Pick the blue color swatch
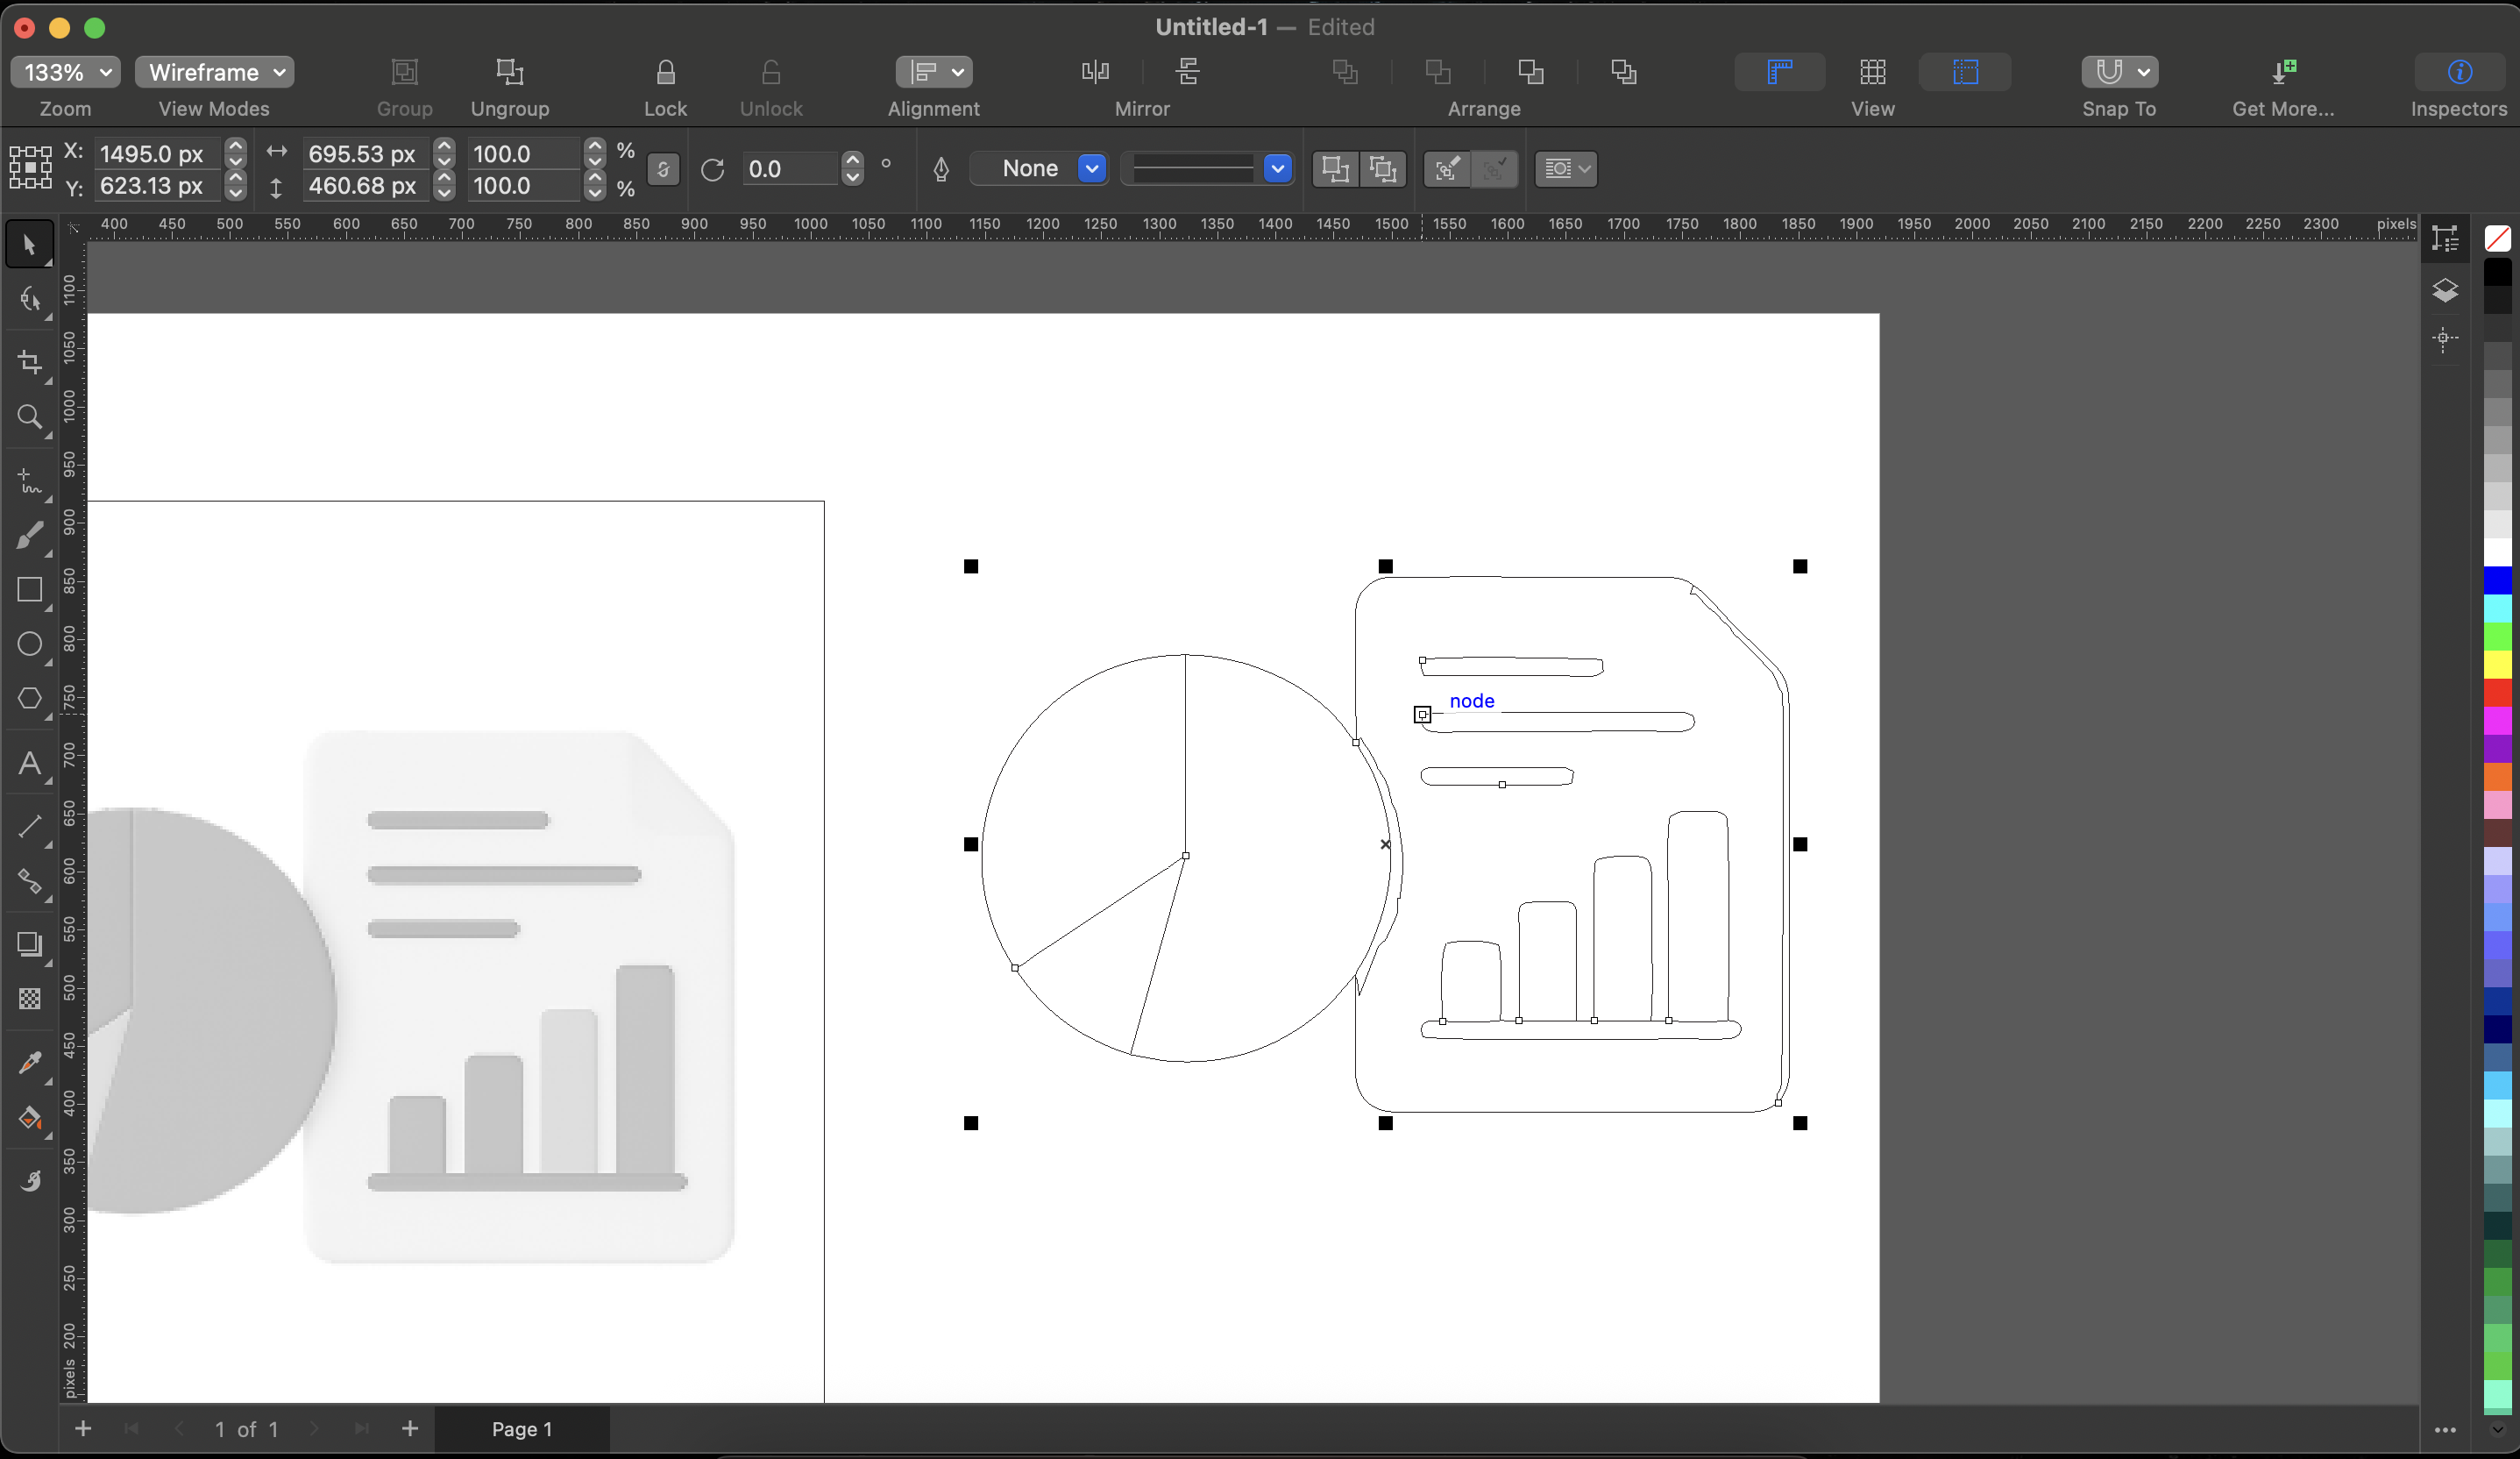 click(x=2497, y=579)
